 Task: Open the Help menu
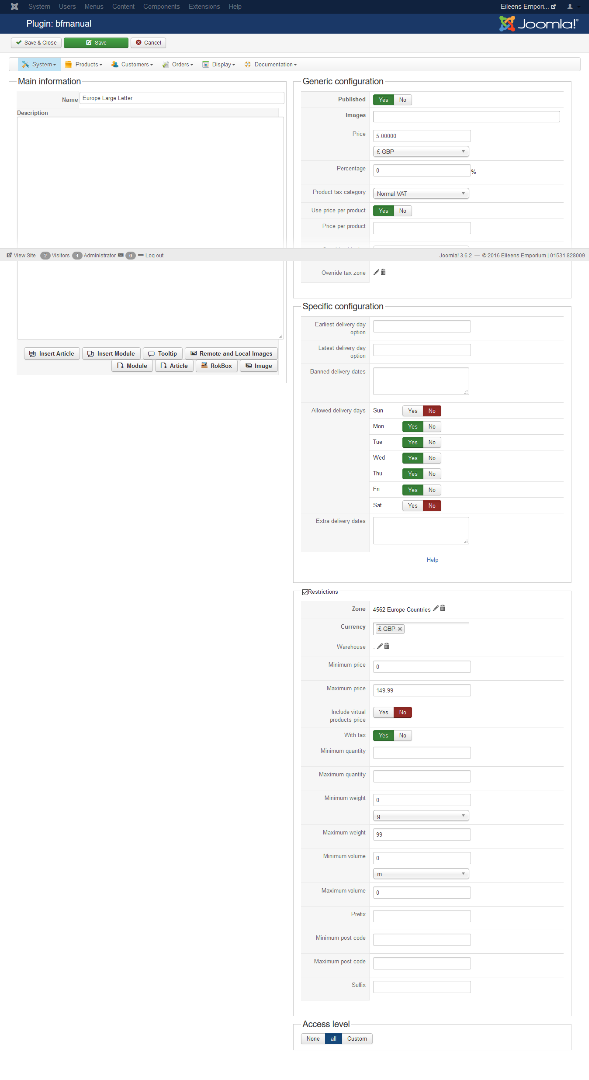235,6
